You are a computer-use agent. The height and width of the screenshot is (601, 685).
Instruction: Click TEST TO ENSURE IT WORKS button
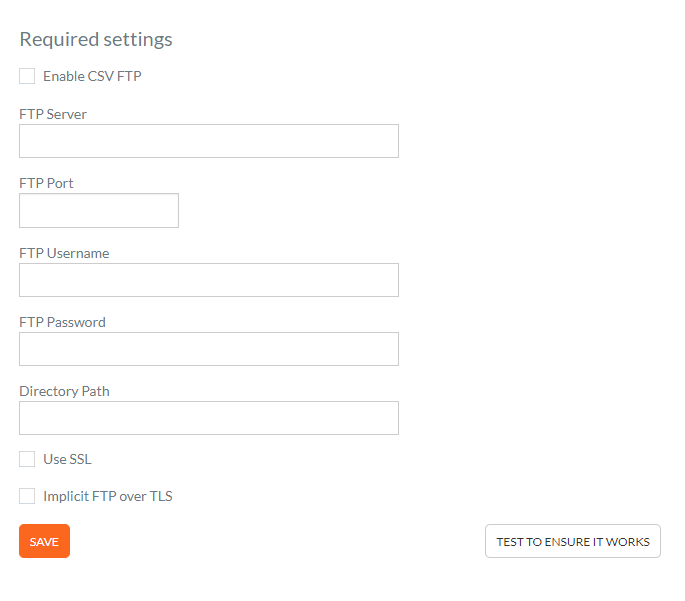click(573, 541)
